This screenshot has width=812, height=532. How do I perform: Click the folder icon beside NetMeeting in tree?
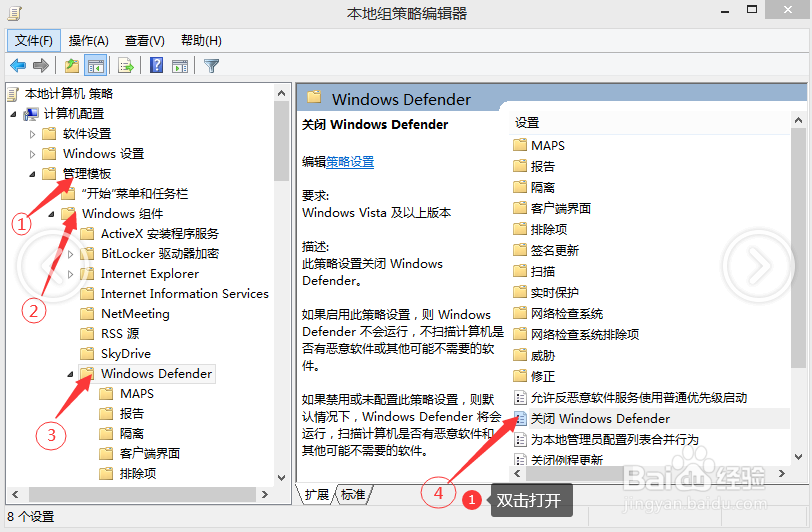point(88,314)
